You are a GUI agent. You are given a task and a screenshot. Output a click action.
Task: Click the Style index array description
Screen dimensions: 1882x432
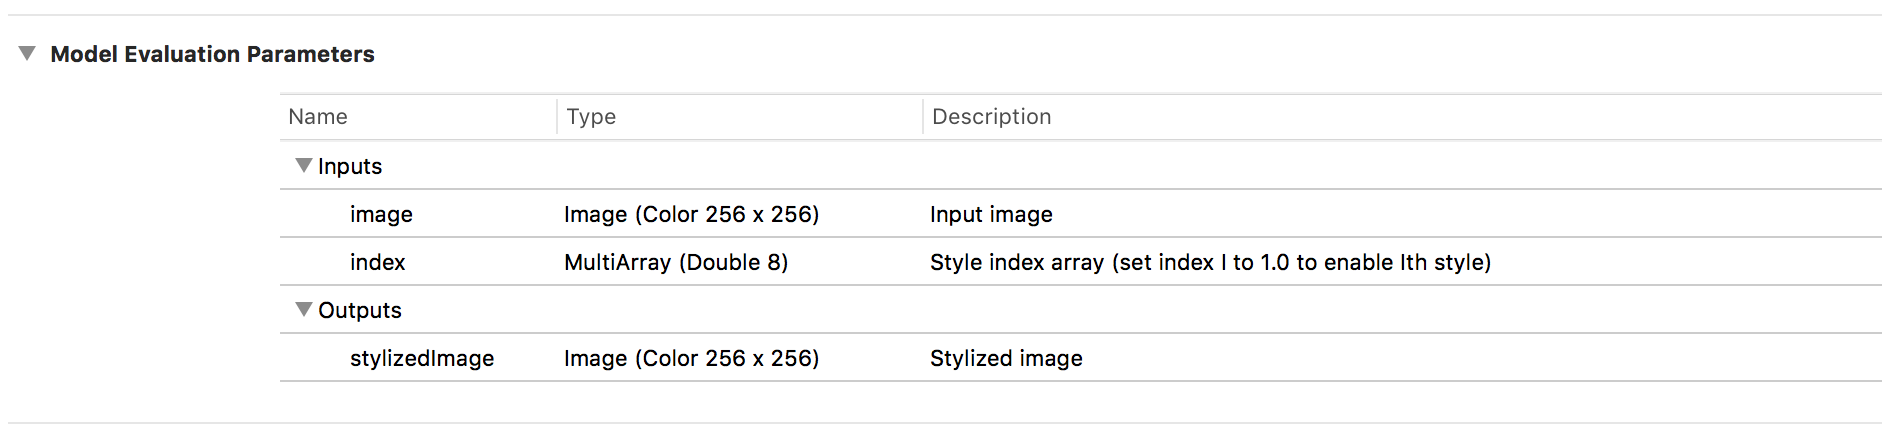coord(1210,262)
